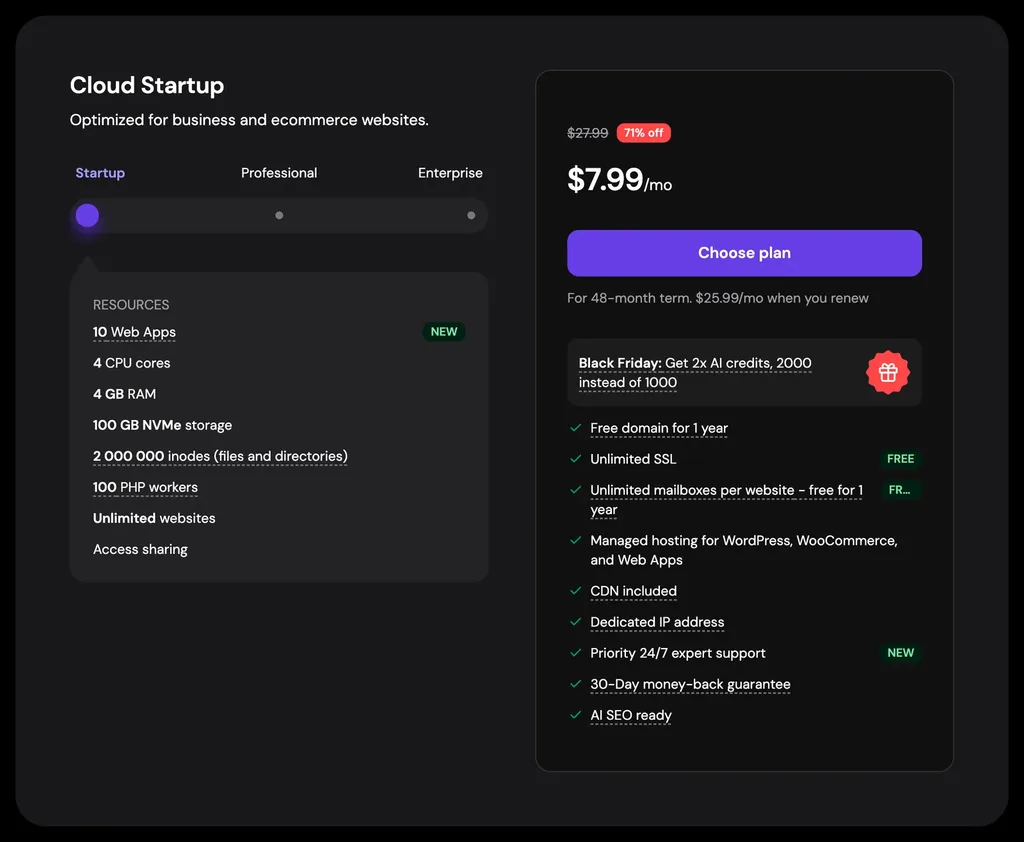Click the Cloud Startup heading

click(x=147, y=86)
